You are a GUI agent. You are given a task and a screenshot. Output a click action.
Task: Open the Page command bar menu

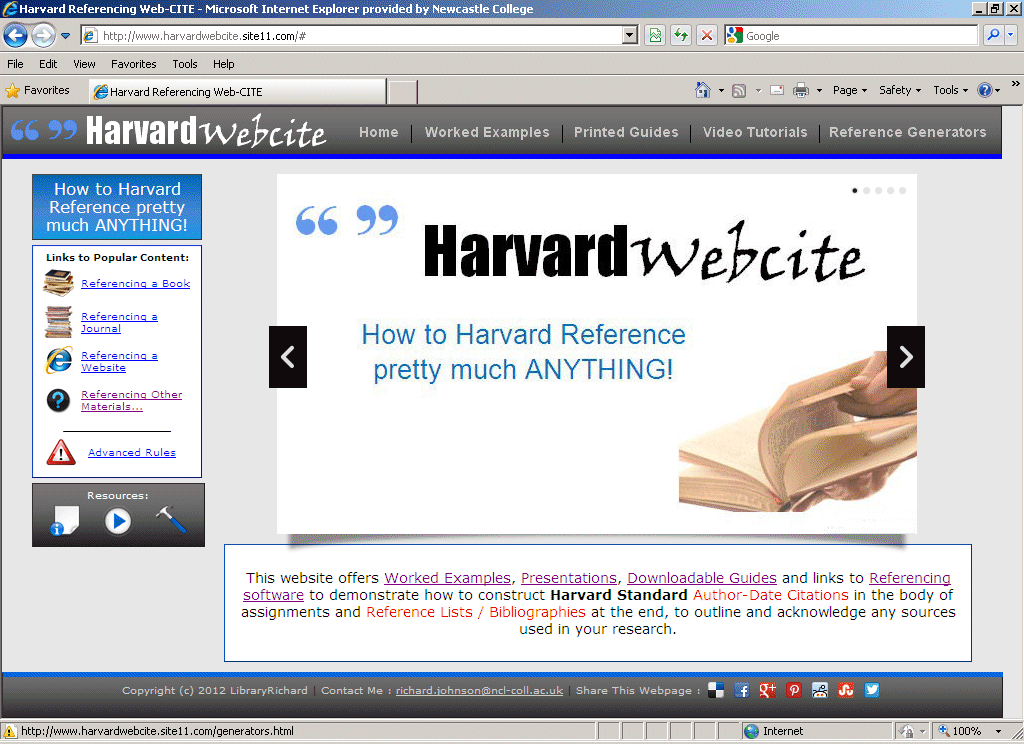point(850,90)
